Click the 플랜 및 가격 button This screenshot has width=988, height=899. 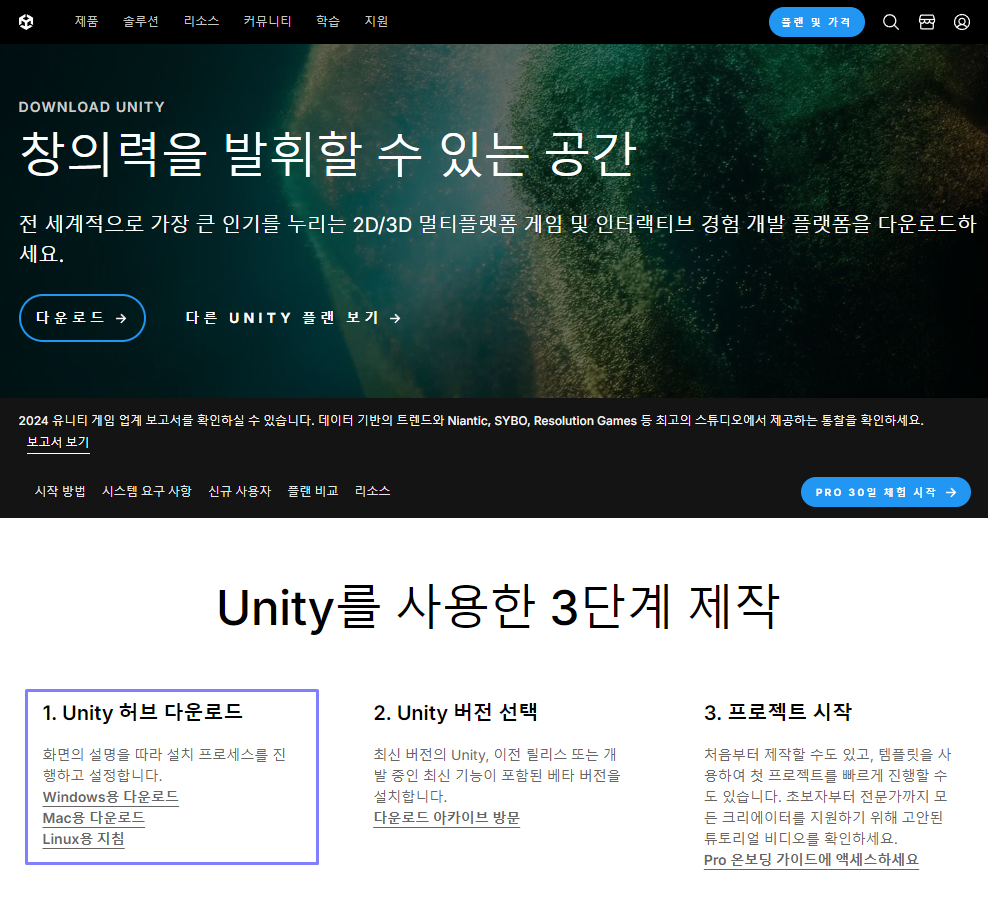coord(816,21)
